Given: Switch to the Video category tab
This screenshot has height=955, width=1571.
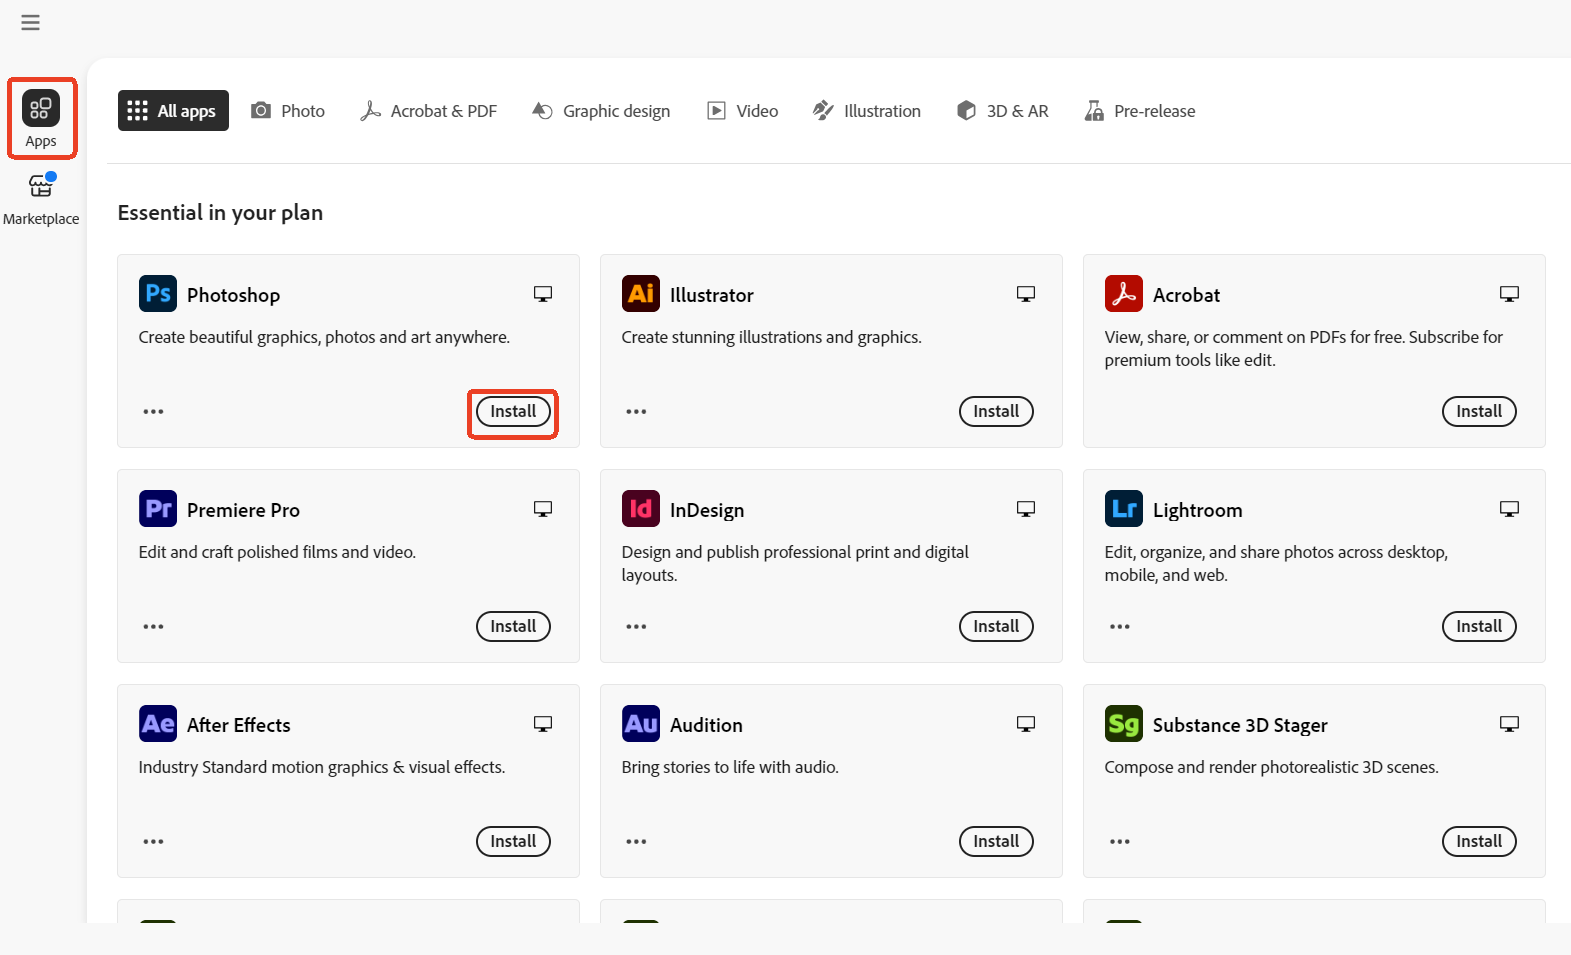Looking at the screenshot, I should tap(743, 111).
